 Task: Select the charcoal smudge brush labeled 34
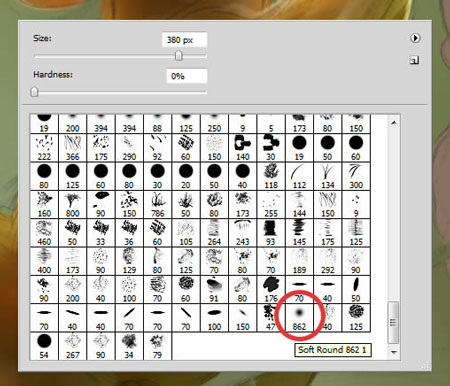pyautogui.click(x=129, y=346)
